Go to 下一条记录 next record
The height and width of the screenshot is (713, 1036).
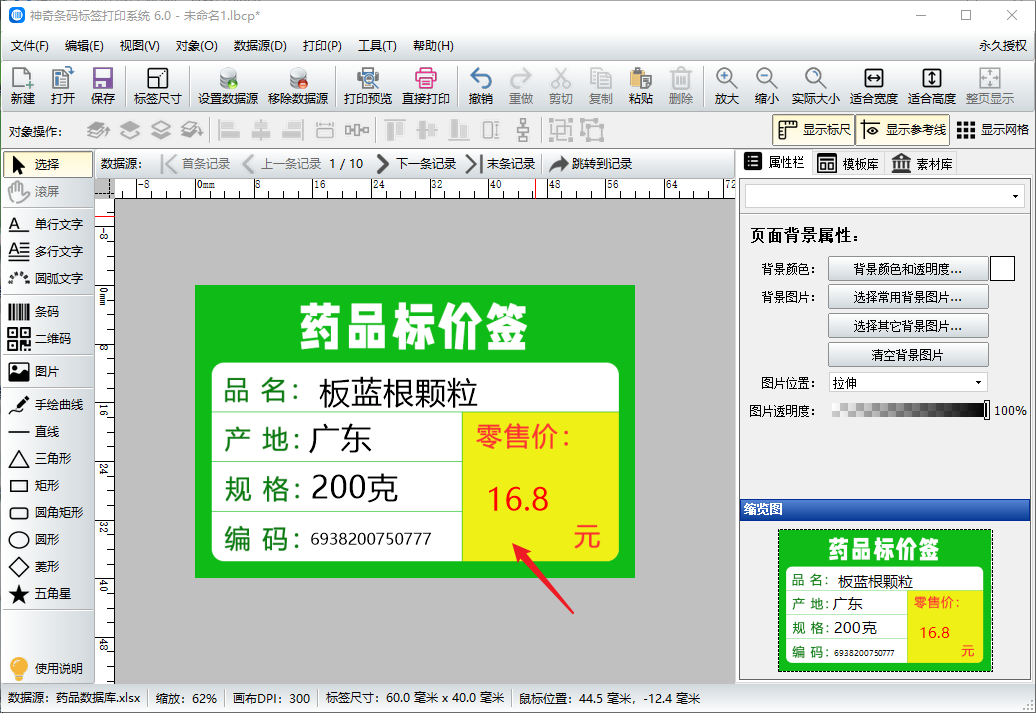416,164
